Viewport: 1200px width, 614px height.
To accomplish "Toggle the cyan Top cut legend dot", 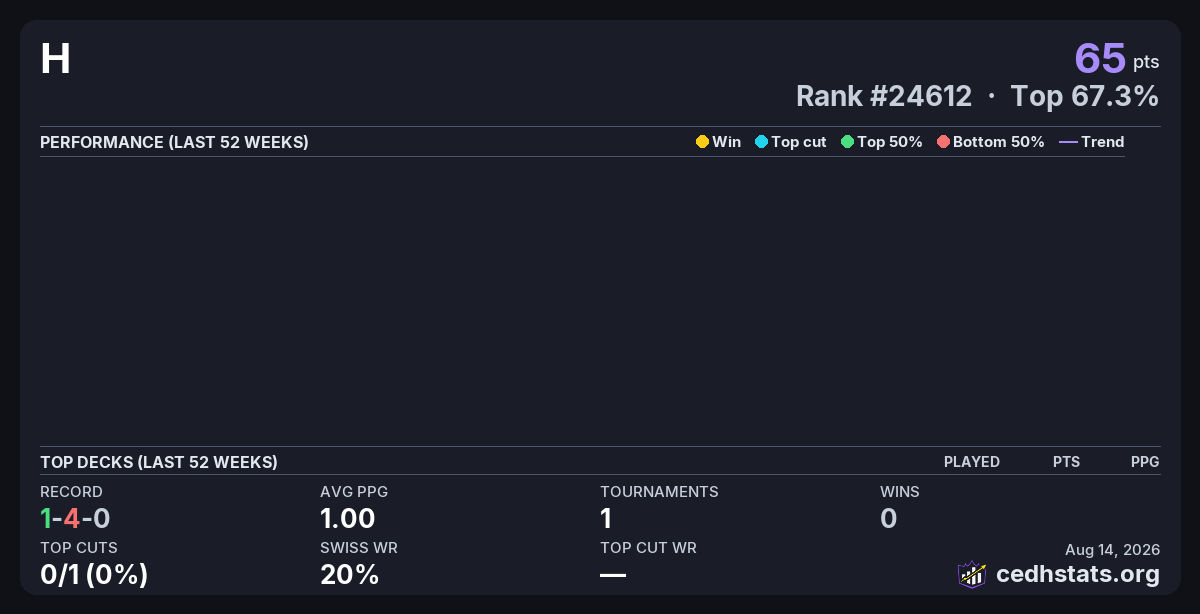I will (x=761, y=142).
